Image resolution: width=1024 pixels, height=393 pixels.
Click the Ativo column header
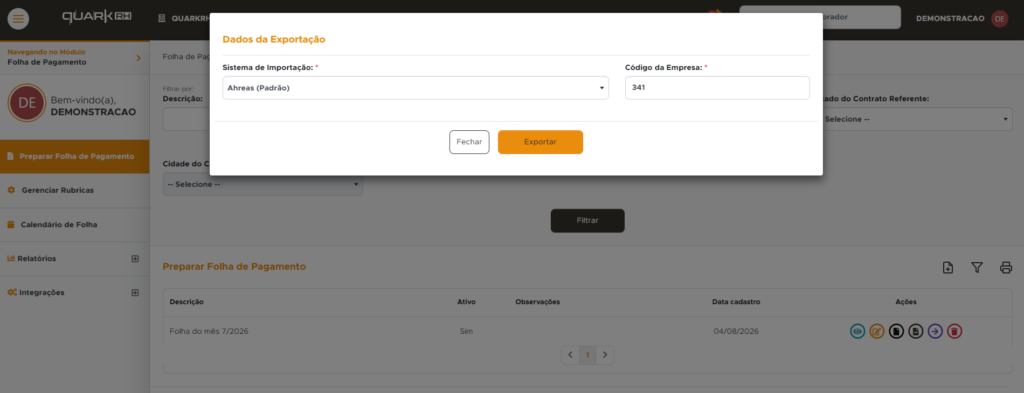(x=466, y=302)
